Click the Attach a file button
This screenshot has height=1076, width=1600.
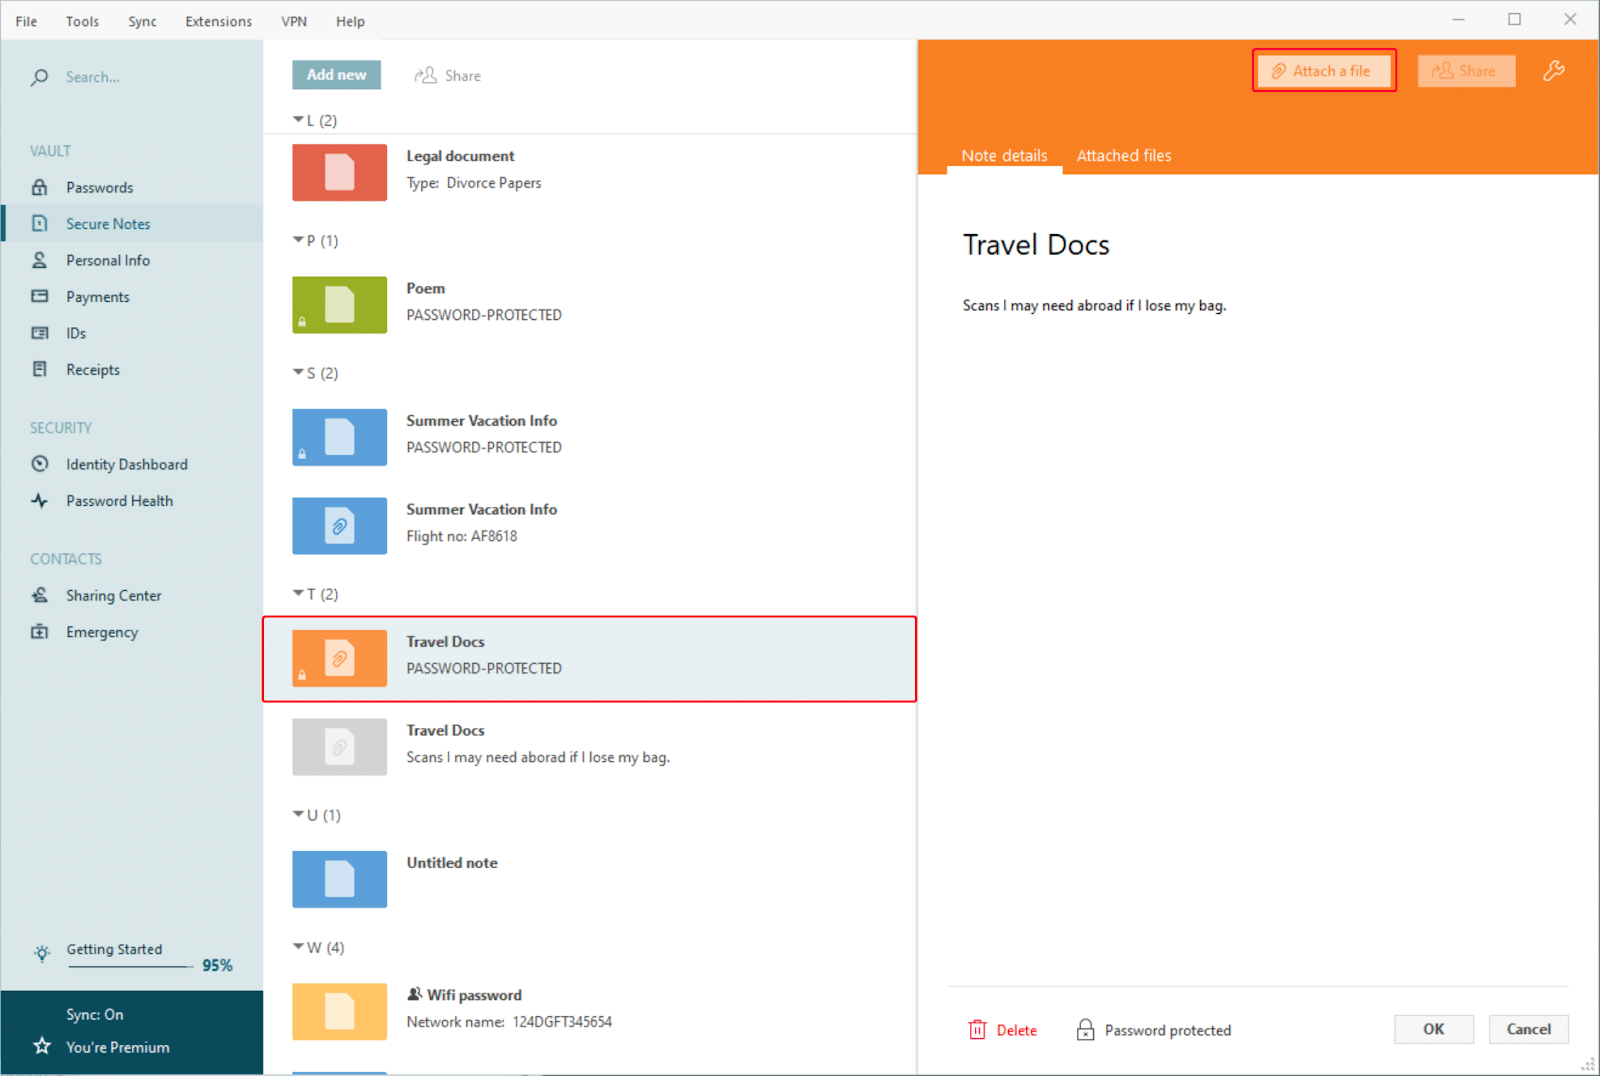[x=1323, y=70]
